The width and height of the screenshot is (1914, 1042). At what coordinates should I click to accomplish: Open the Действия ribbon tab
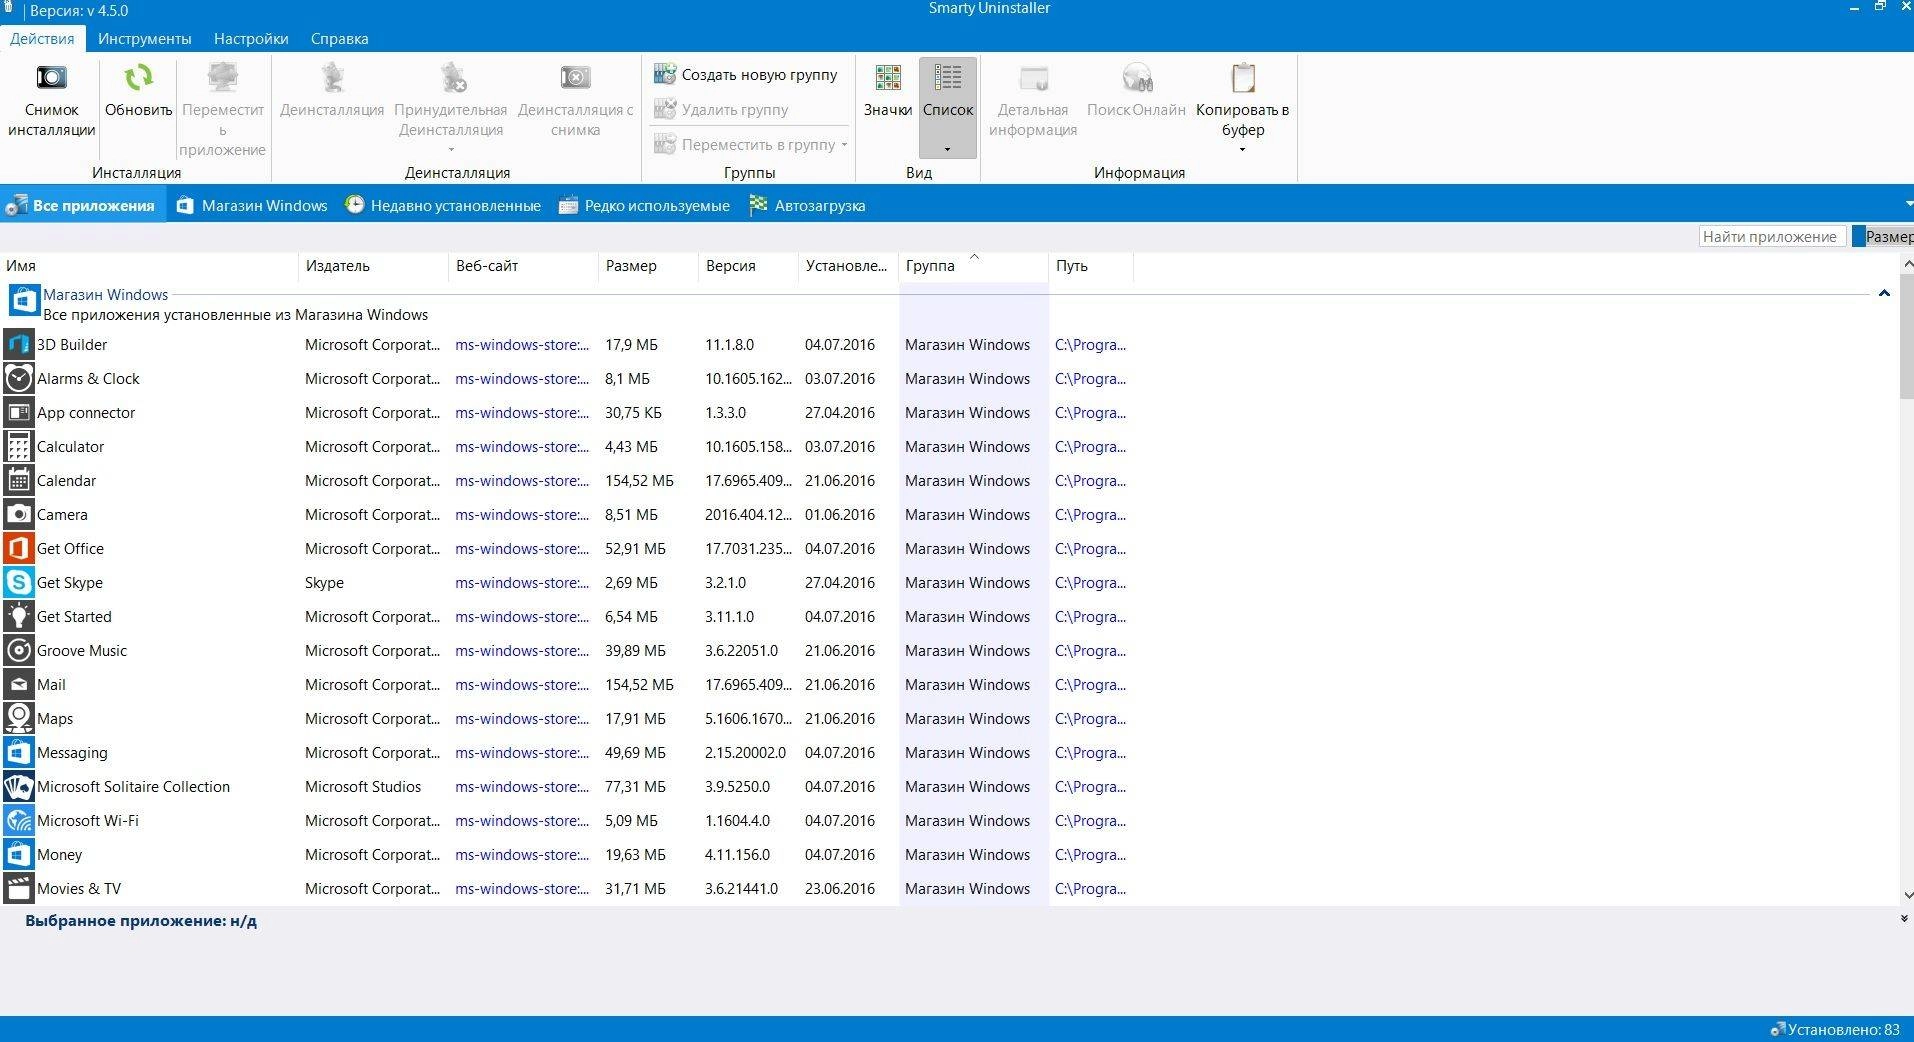(42, 39)
